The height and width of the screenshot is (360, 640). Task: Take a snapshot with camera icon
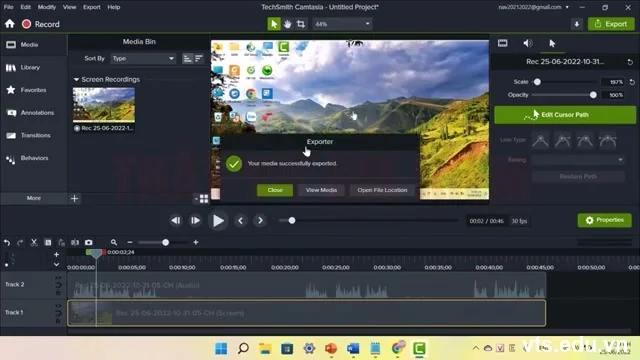point(89,242)
